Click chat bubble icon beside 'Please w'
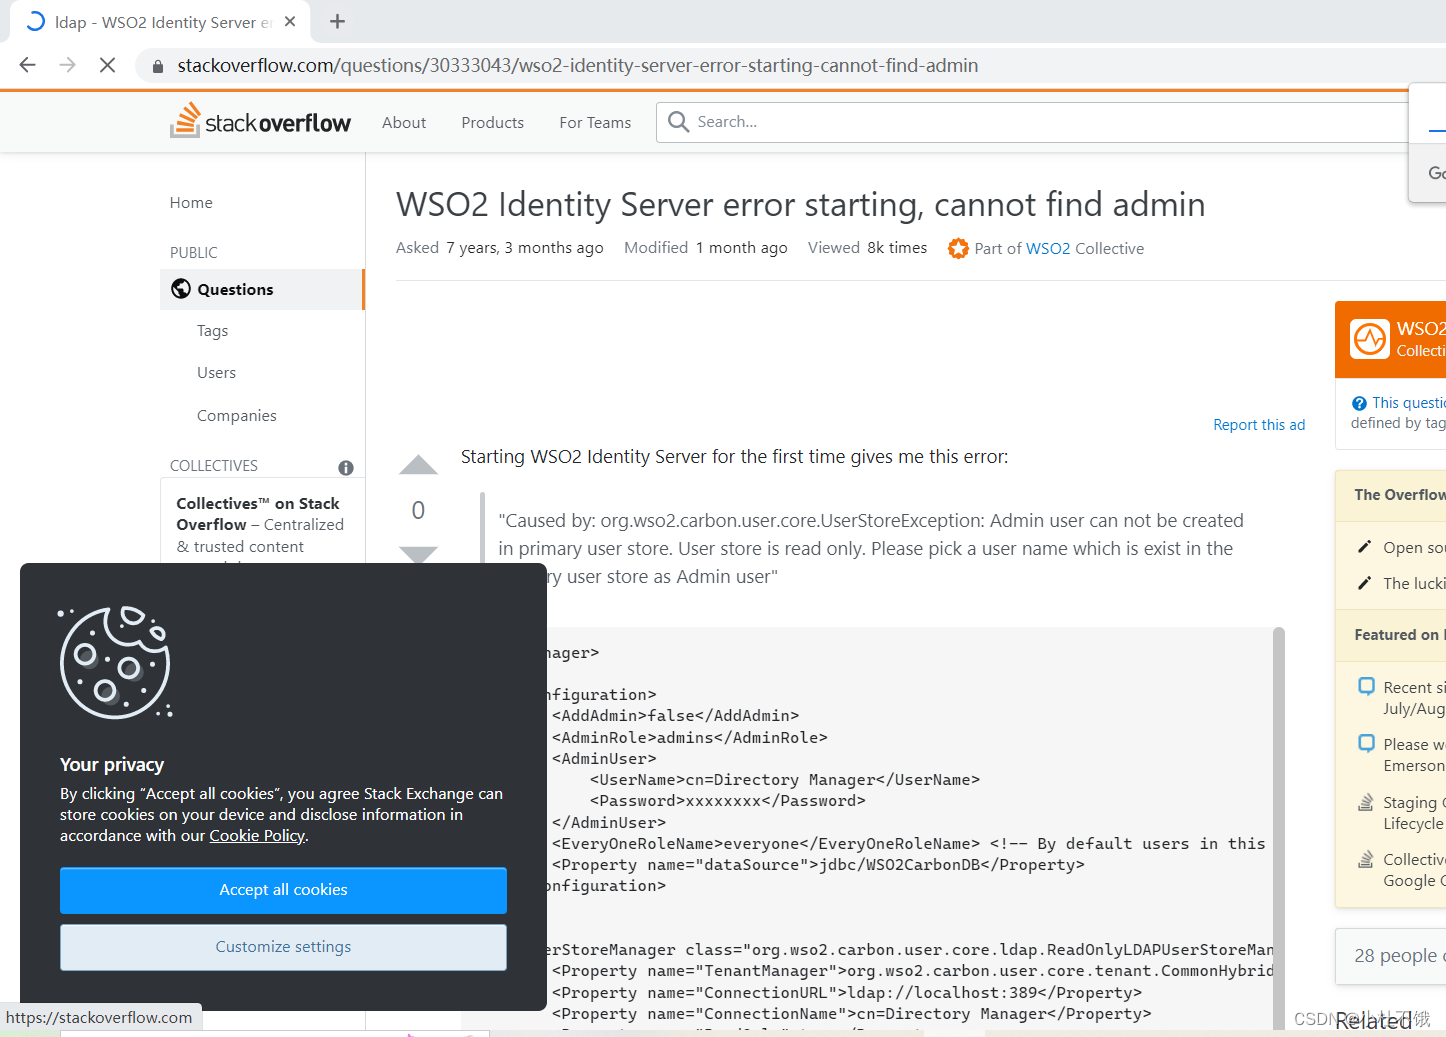1446x1037 pixels. coord(1366,744)
